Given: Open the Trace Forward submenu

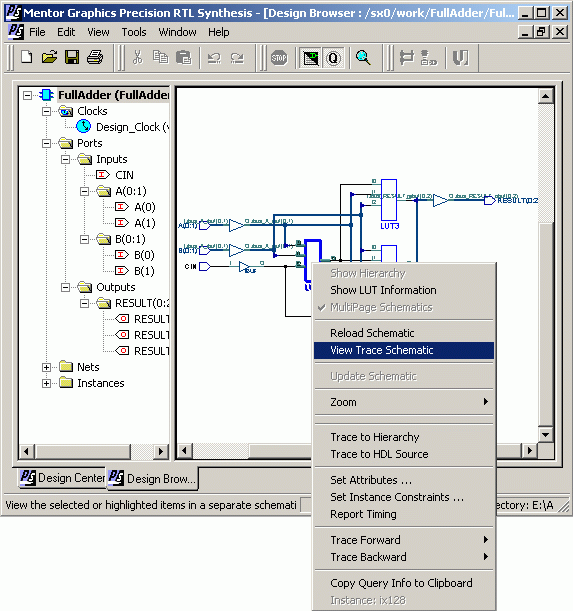Looking at the screenshot, I should tap(404, 540).
